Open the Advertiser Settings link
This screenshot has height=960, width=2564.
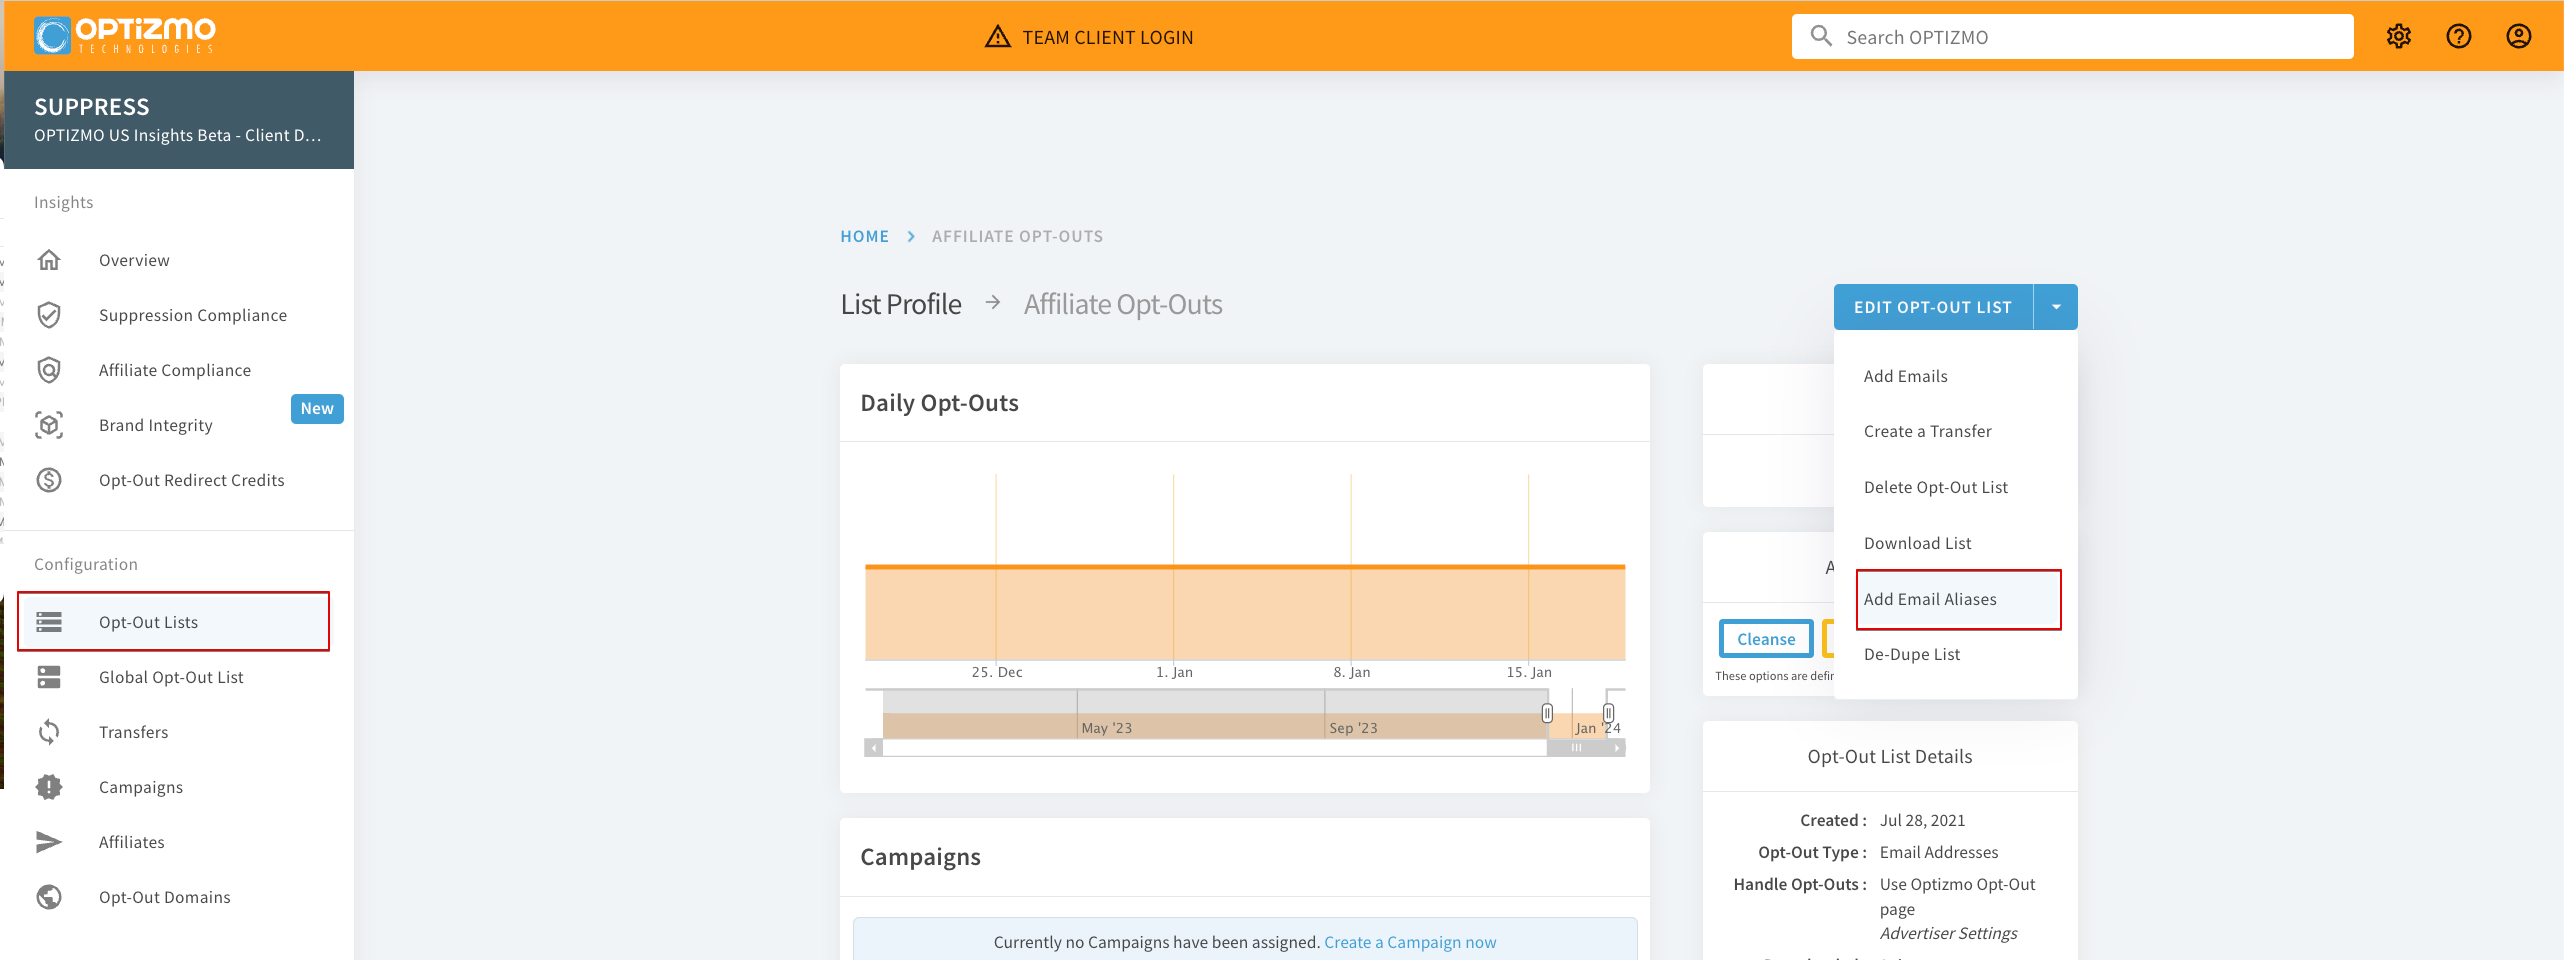click(1948, 933)
